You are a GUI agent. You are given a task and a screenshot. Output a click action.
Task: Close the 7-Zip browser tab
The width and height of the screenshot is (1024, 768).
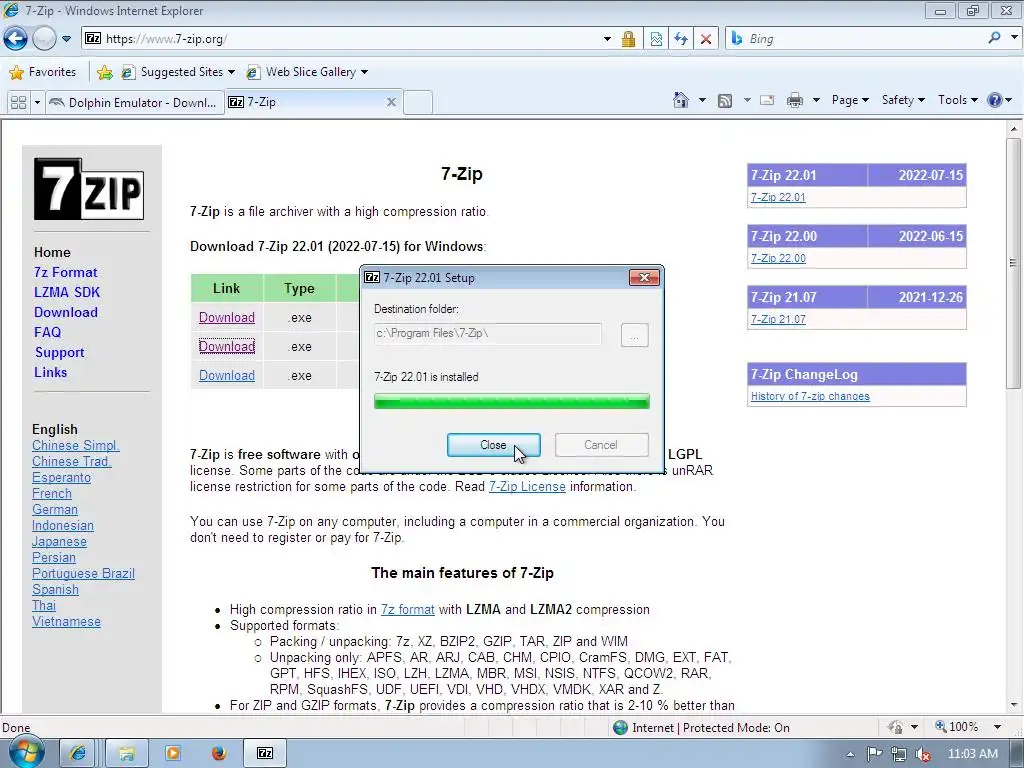[391, 102]
